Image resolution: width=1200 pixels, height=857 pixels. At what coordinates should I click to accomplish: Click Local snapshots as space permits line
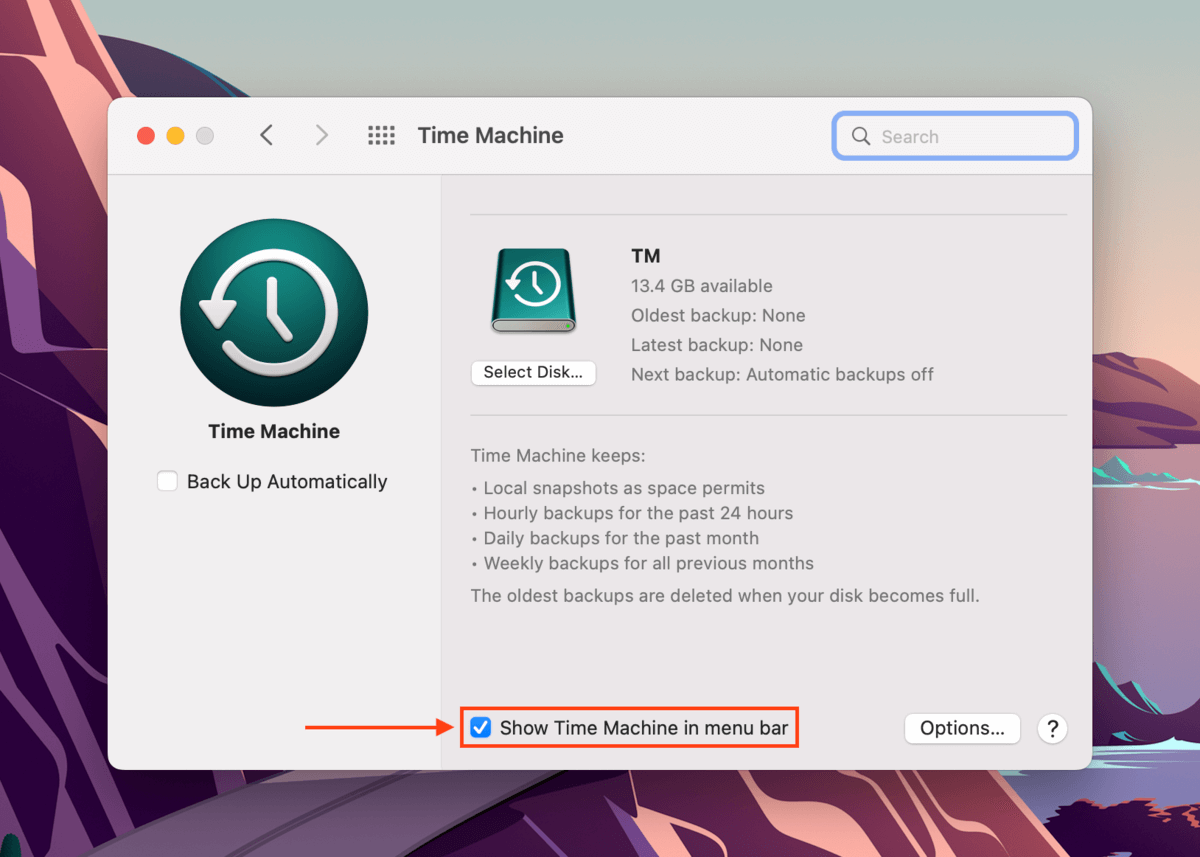point(624,488)
